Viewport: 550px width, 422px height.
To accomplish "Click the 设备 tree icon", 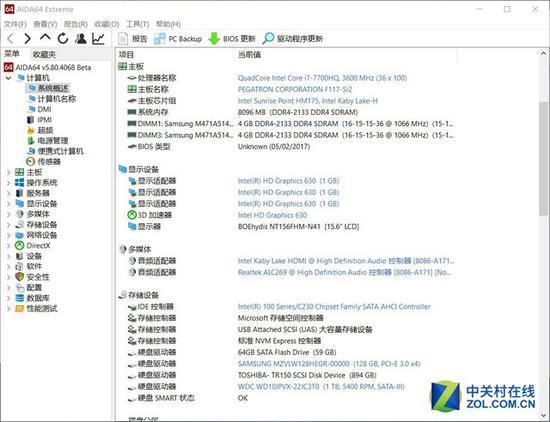I will tap(20, 256).
